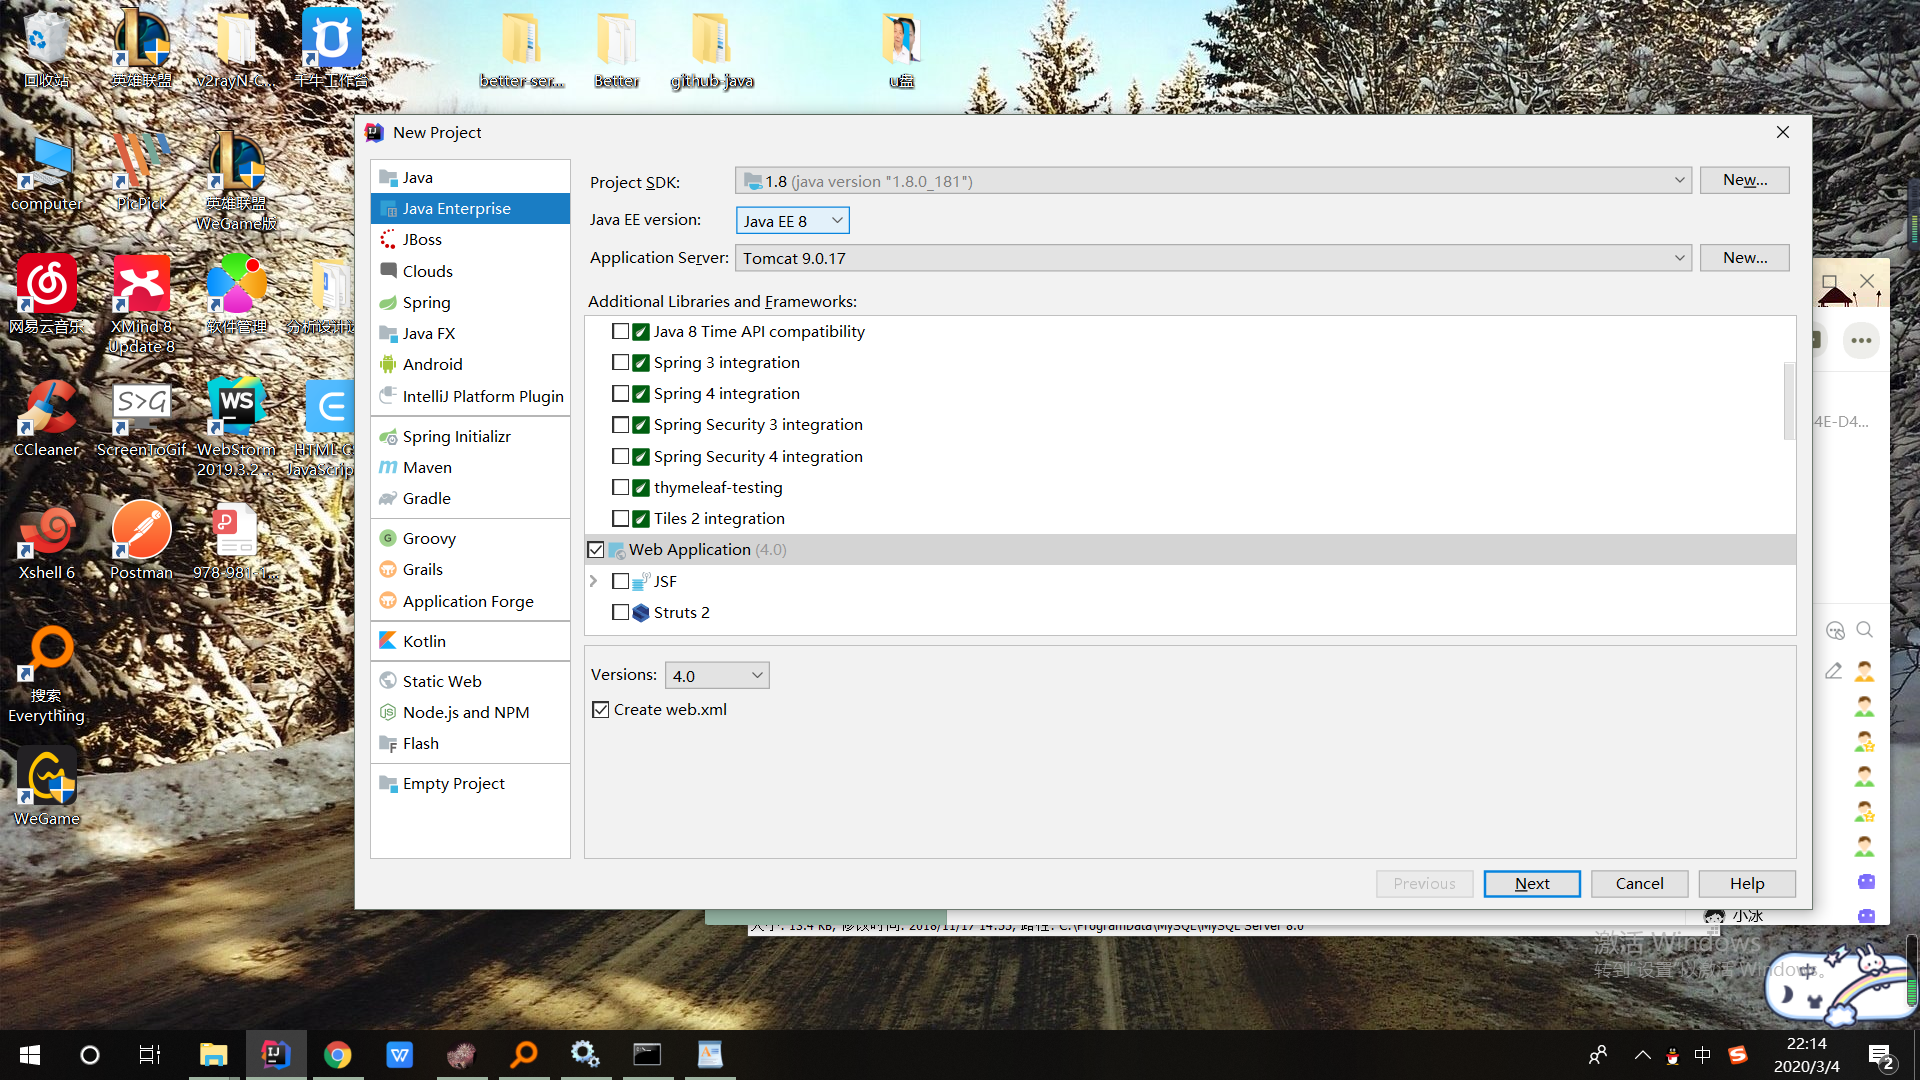Check Java 8 Time API compatibility
This screenshot has height=1080, width=1920.
coord(620,331)
